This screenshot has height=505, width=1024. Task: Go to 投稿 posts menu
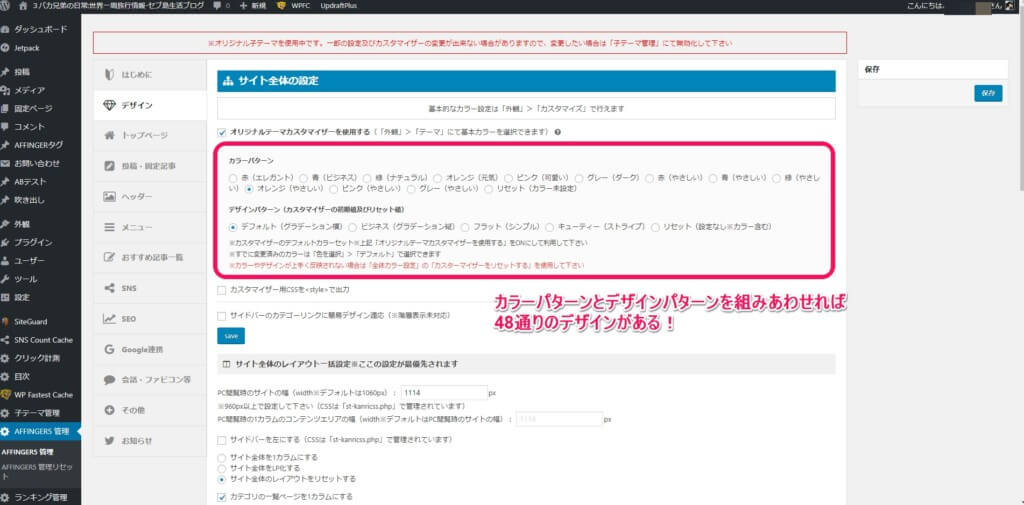(40, 72)
